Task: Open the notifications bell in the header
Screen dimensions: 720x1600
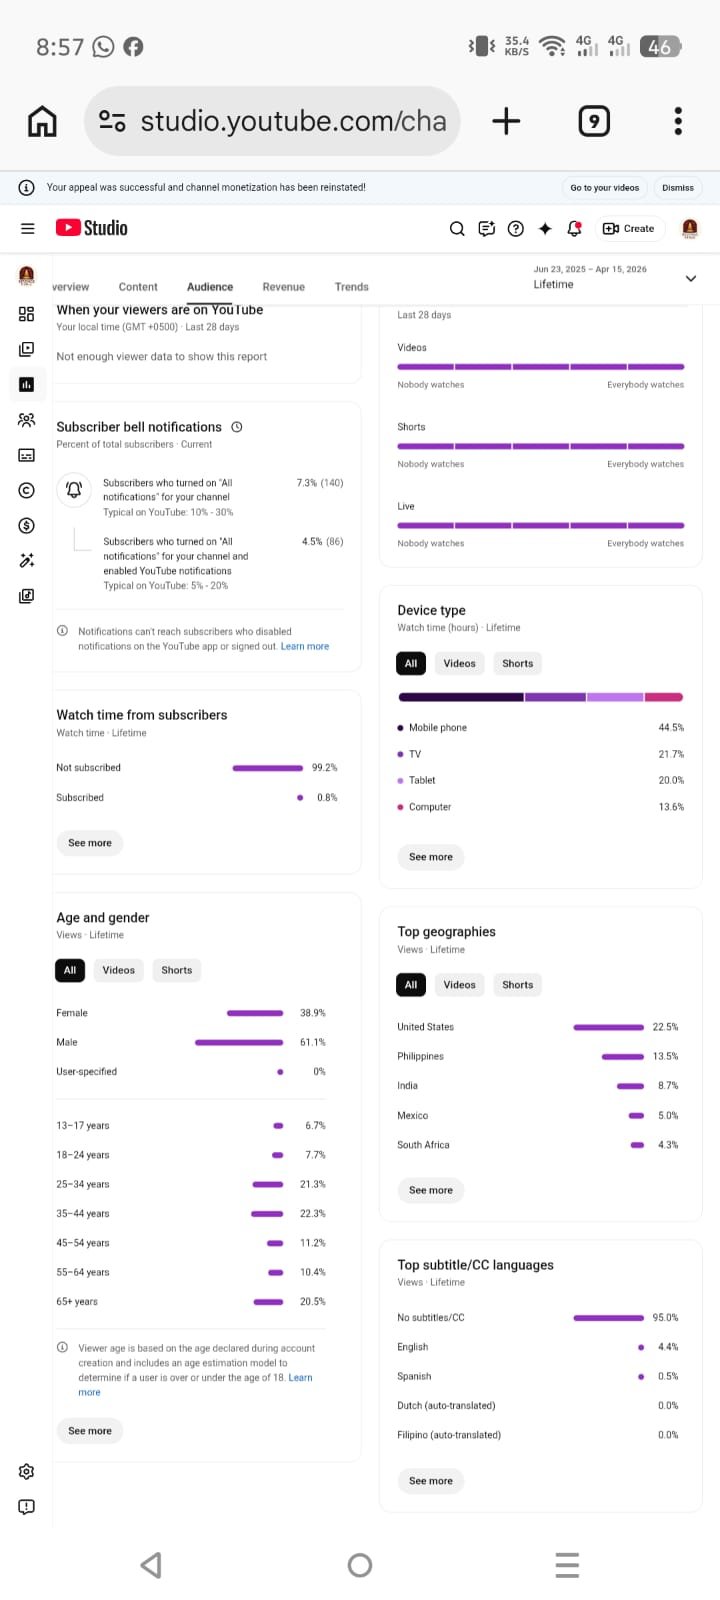Action: tap(574, 229)
